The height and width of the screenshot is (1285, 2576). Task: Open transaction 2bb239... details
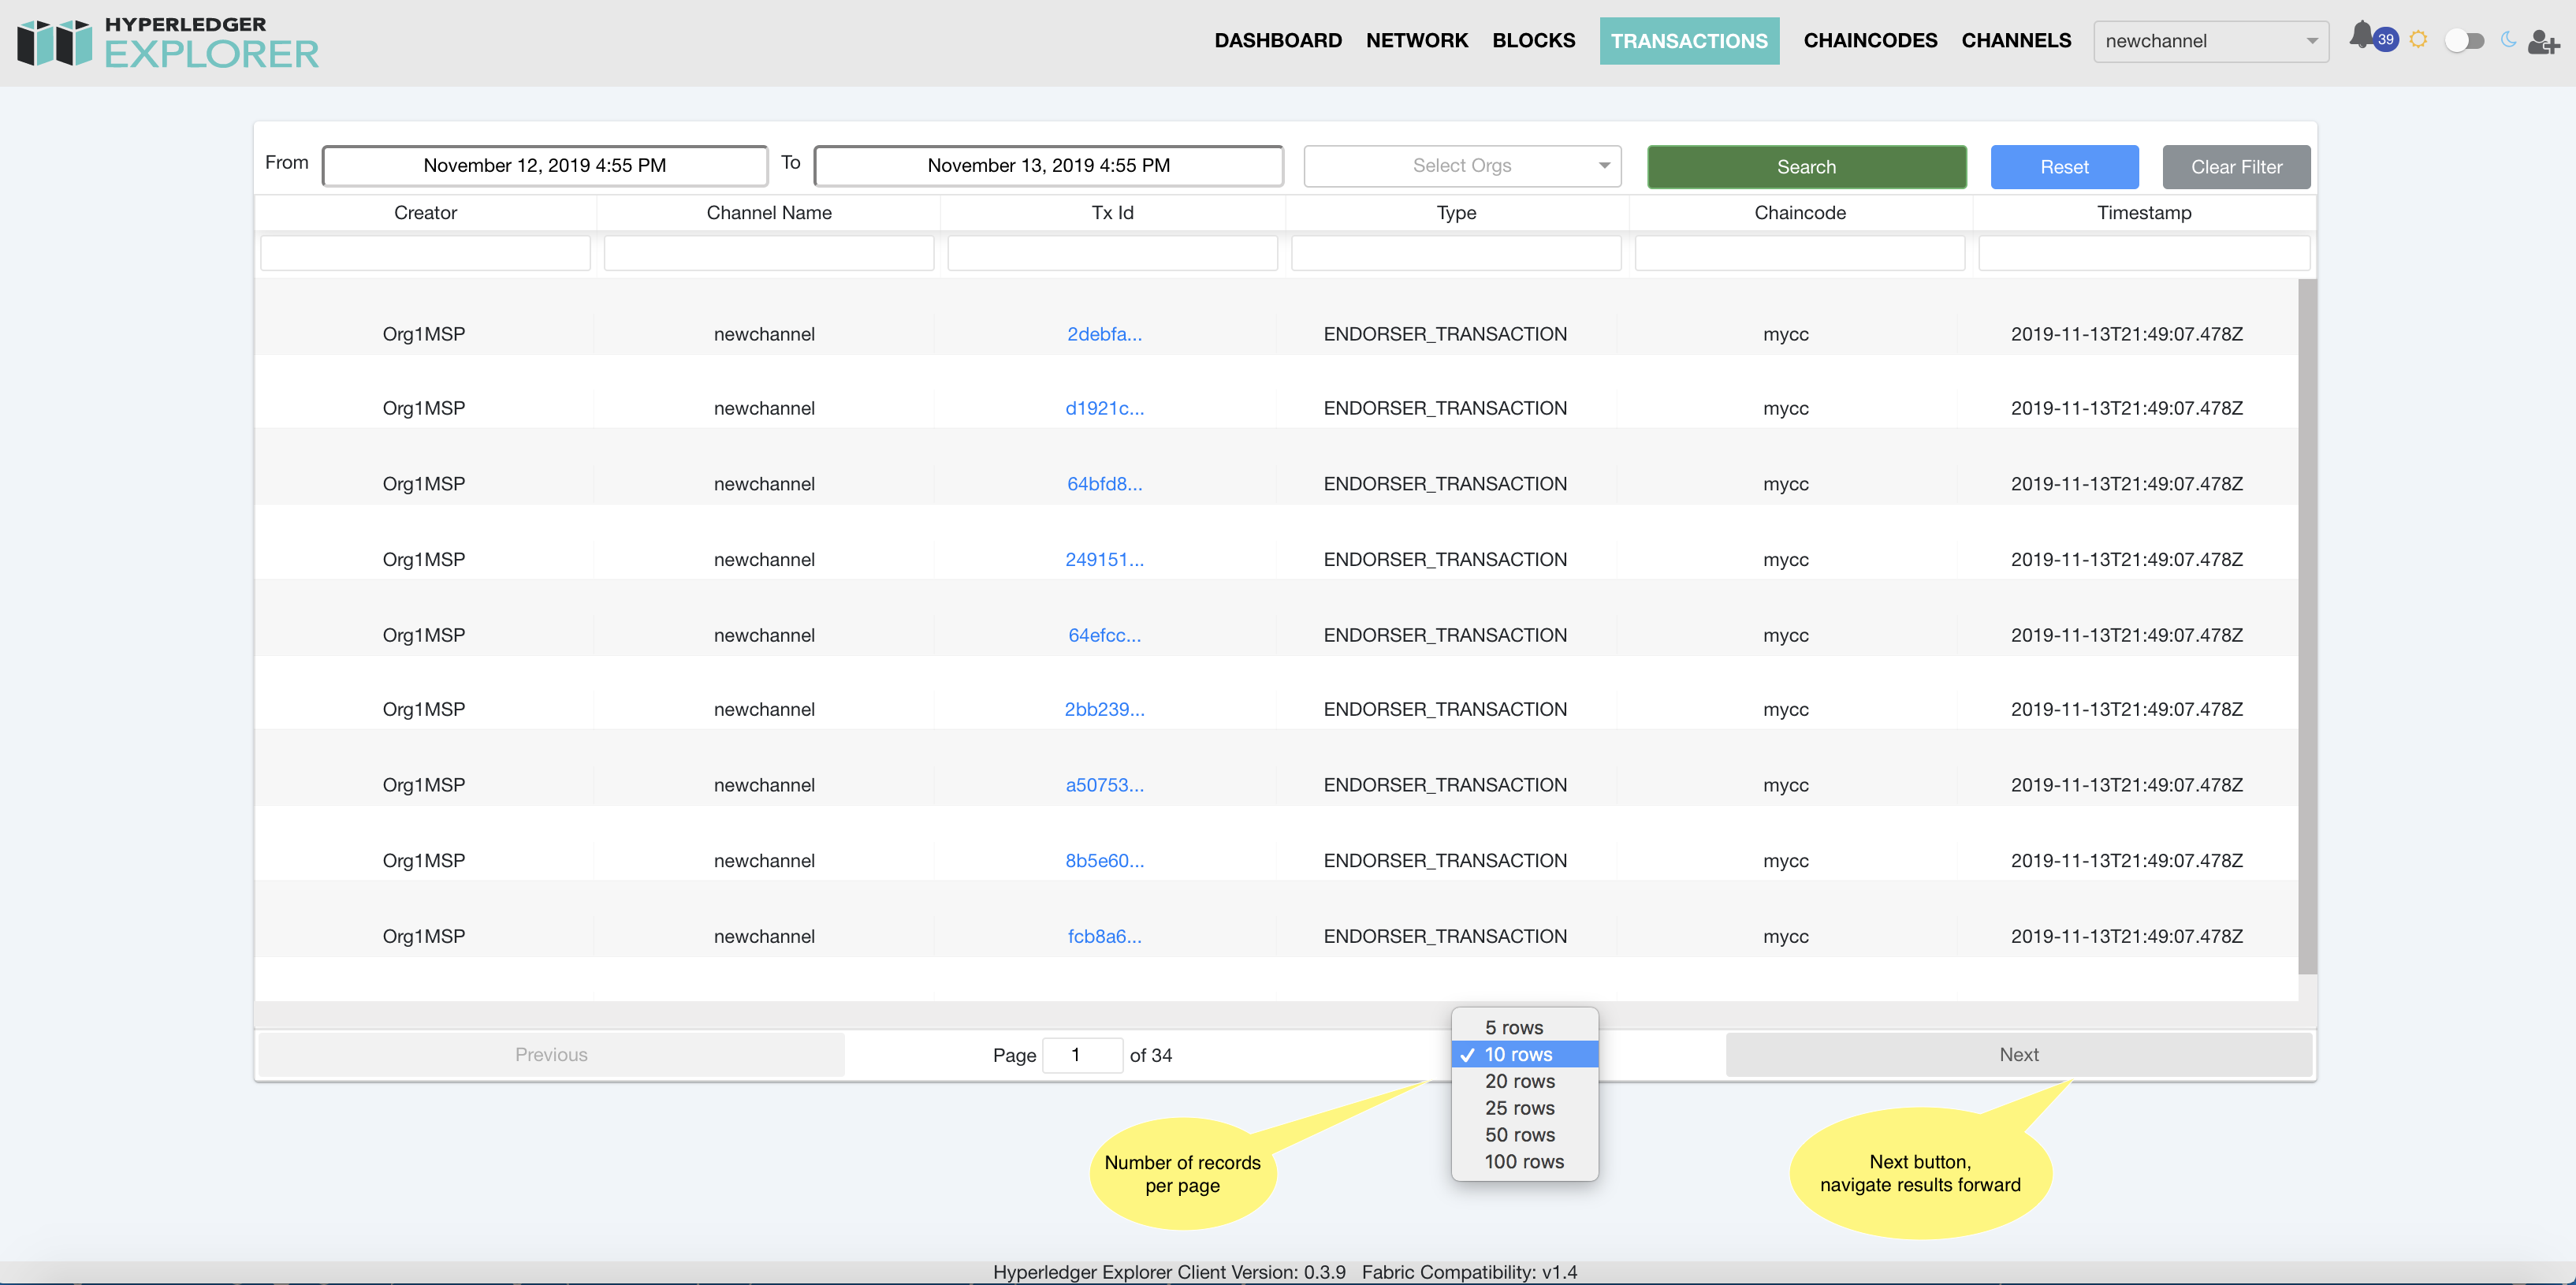[1104, 709]
